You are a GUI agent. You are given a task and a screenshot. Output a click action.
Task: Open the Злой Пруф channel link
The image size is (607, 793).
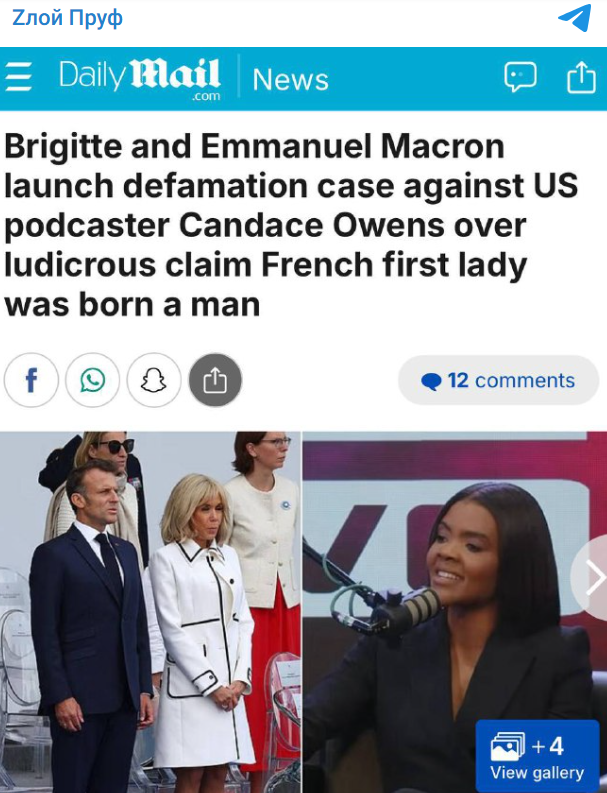(67, 18)
